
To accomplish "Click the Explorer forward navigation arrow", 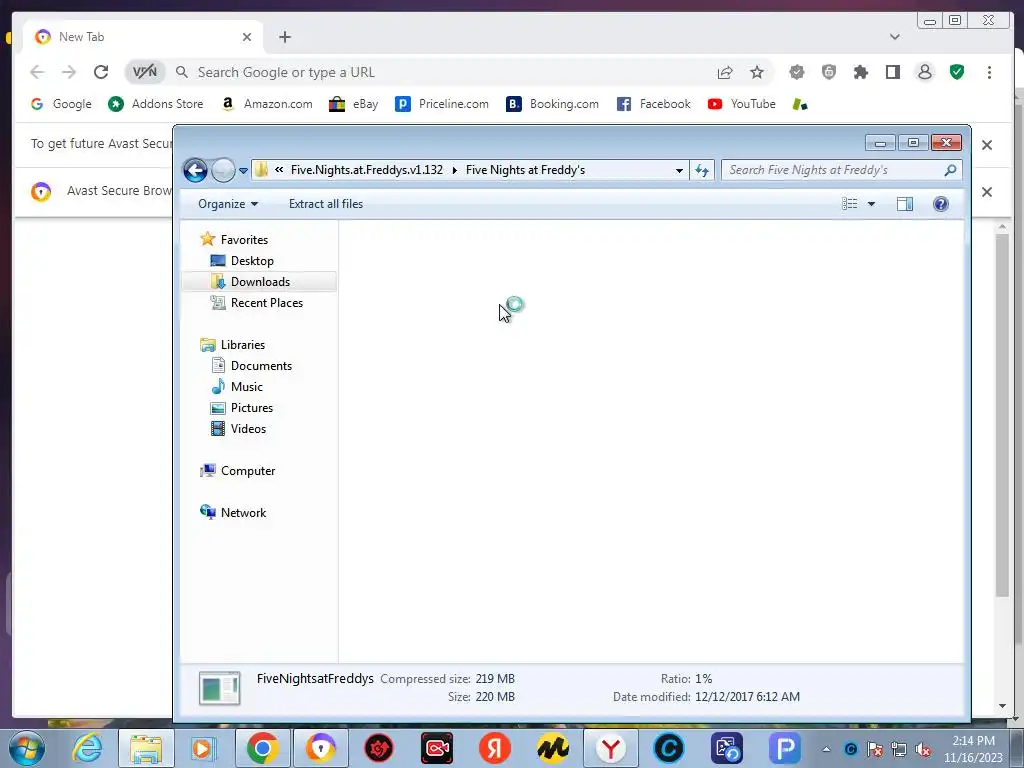I will click(223, 170).
